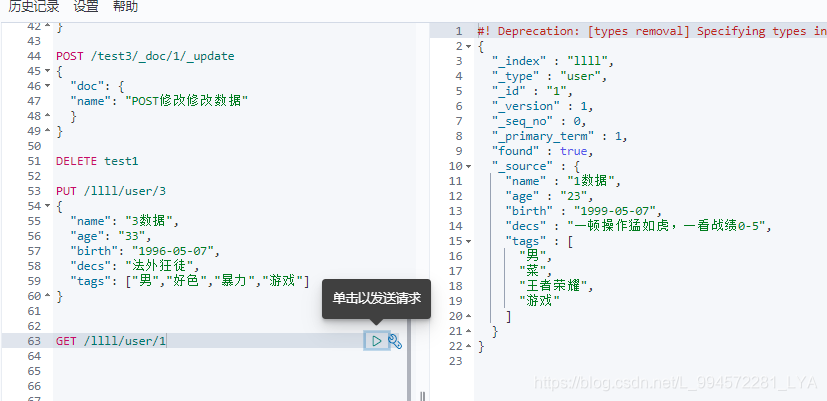Image resolution: width=827 pixels, height=401 pixels.
Task: Click the line PUT /llll/user/3
Action: click(111, 191)
